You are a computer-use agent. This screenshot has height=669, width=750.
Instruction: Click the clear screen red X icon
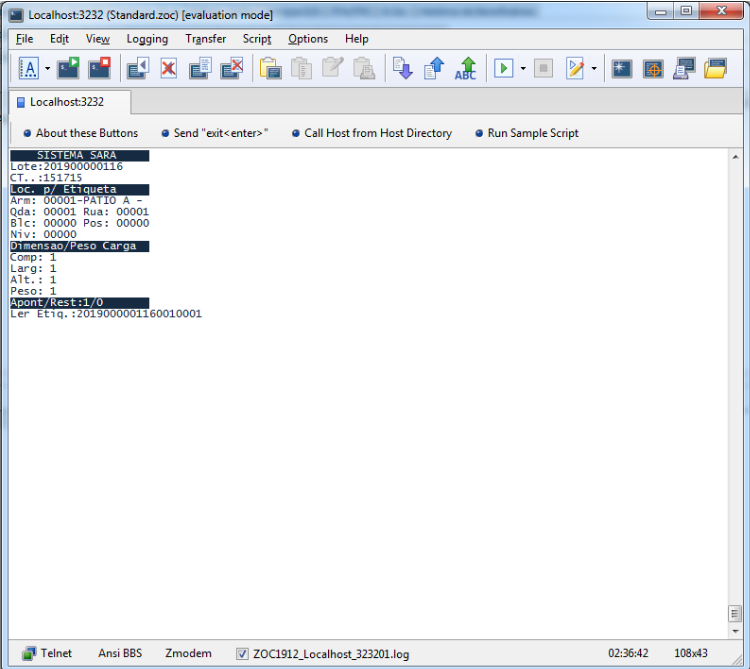[168, 68]
